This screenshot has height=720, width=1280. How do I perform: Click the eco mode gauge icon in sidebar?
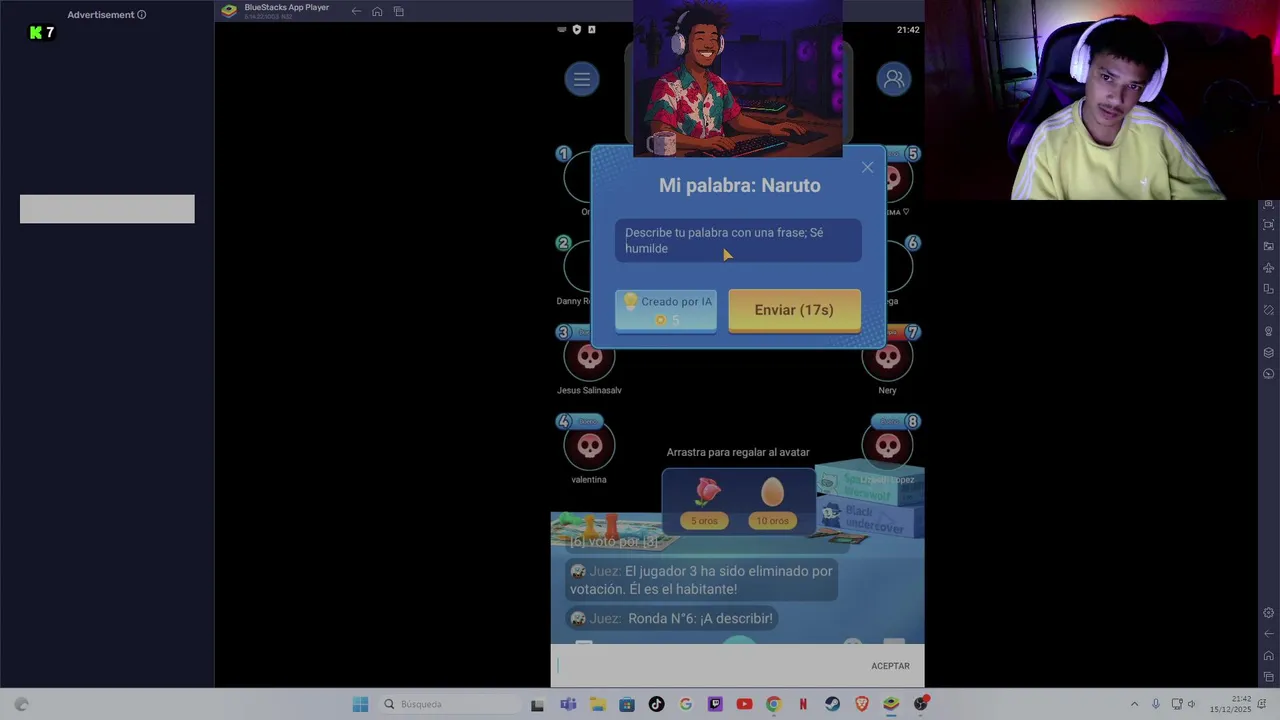[x=1269, y=374]
